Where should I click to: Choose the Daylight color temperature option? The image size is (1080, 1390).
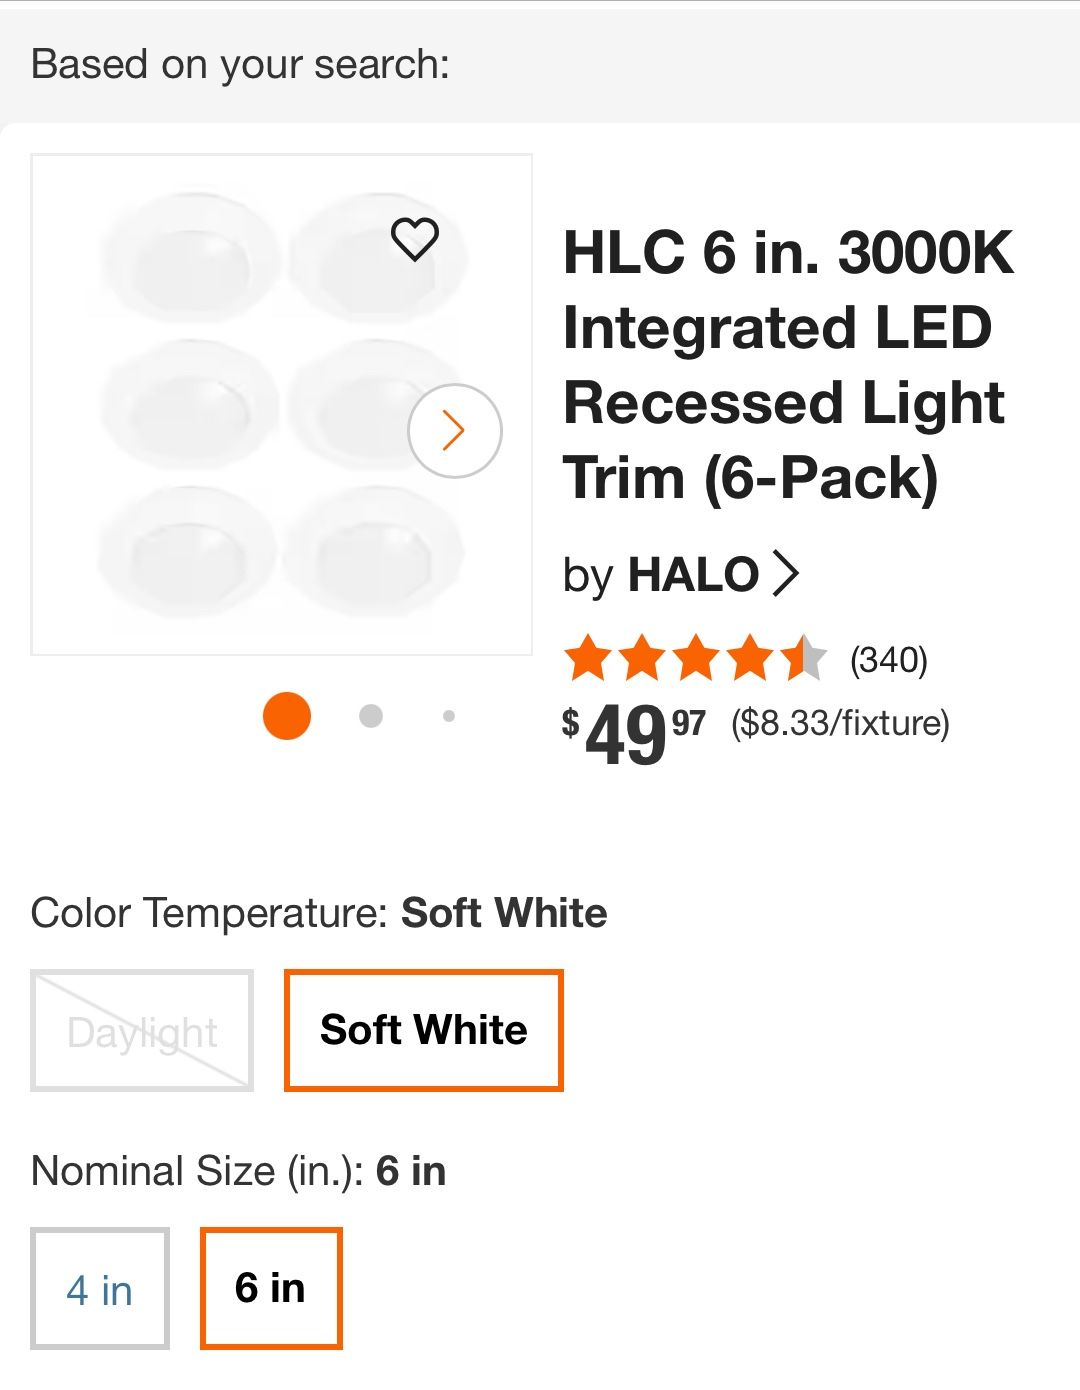pyautogui.click(x=142, y=1031)
